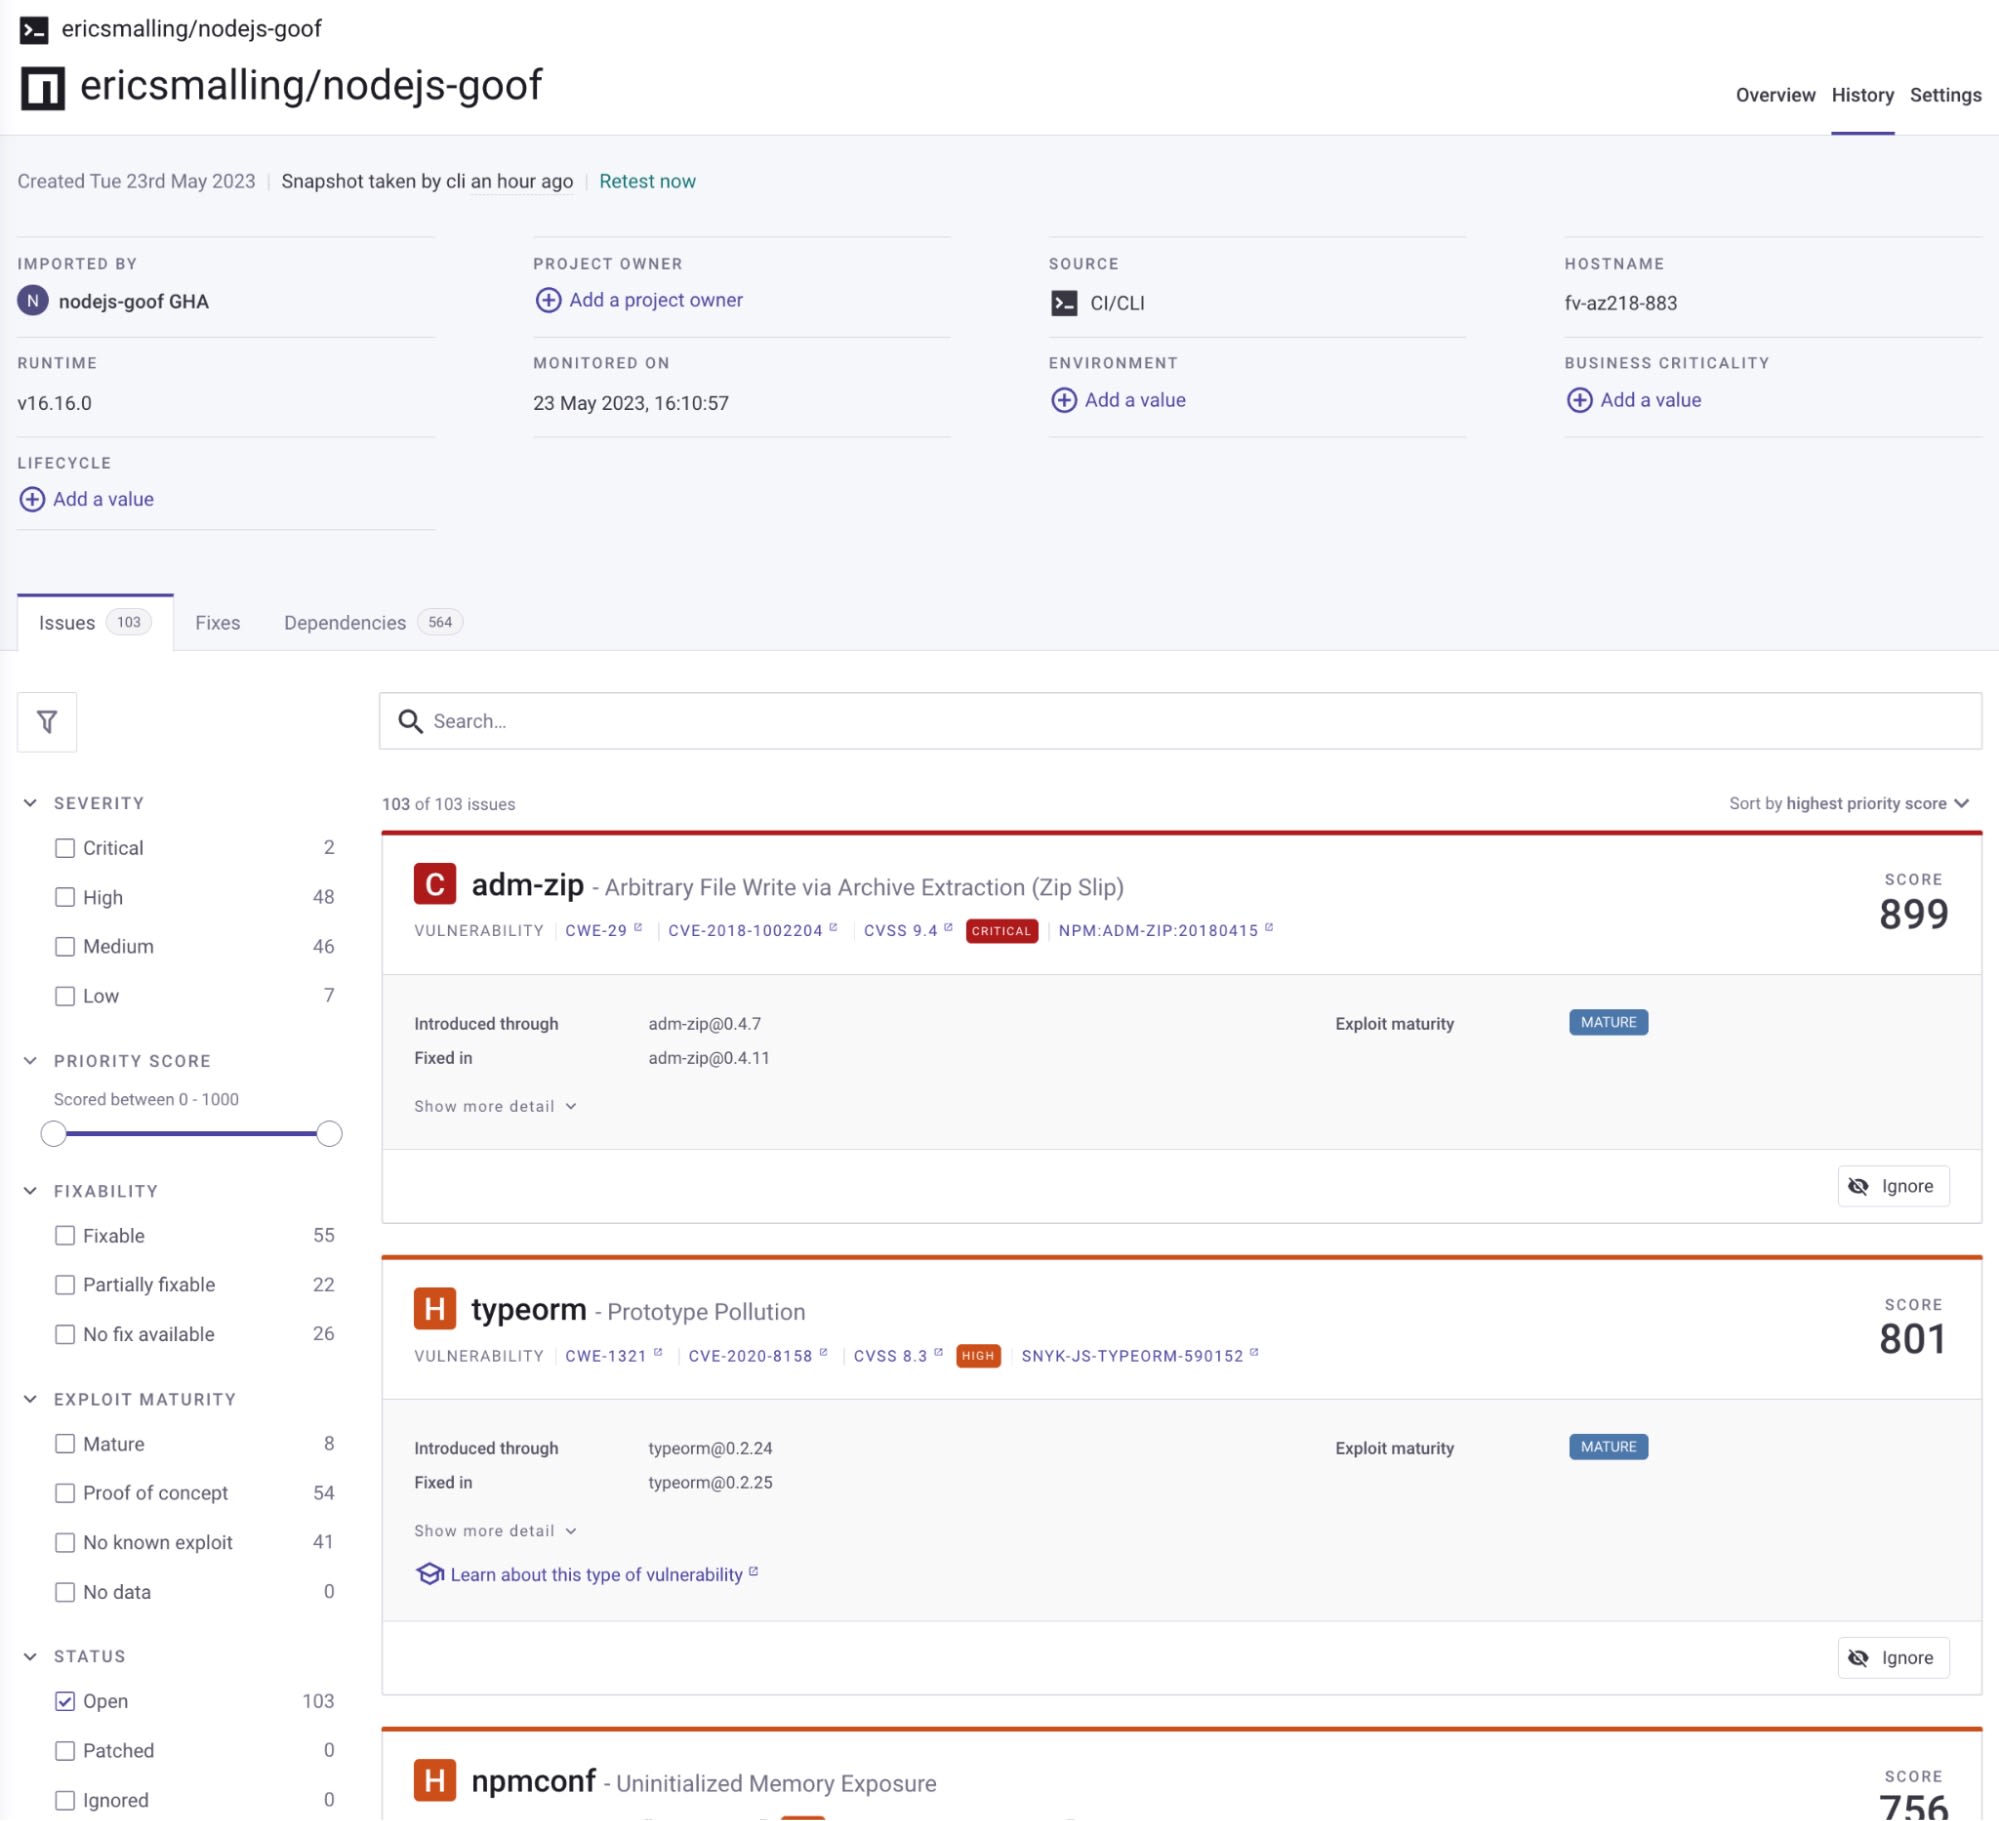Image resolution: width=1999 pixels, height=1821 pixels.
Task: Click the orange H badge for typeorm
Action: pyautogui.click(x=435, y=1309)
